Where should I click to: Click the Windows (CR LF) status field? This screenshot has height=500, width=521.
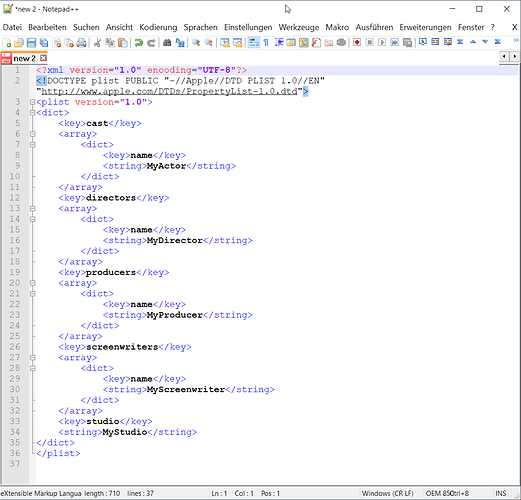[388, 493]
